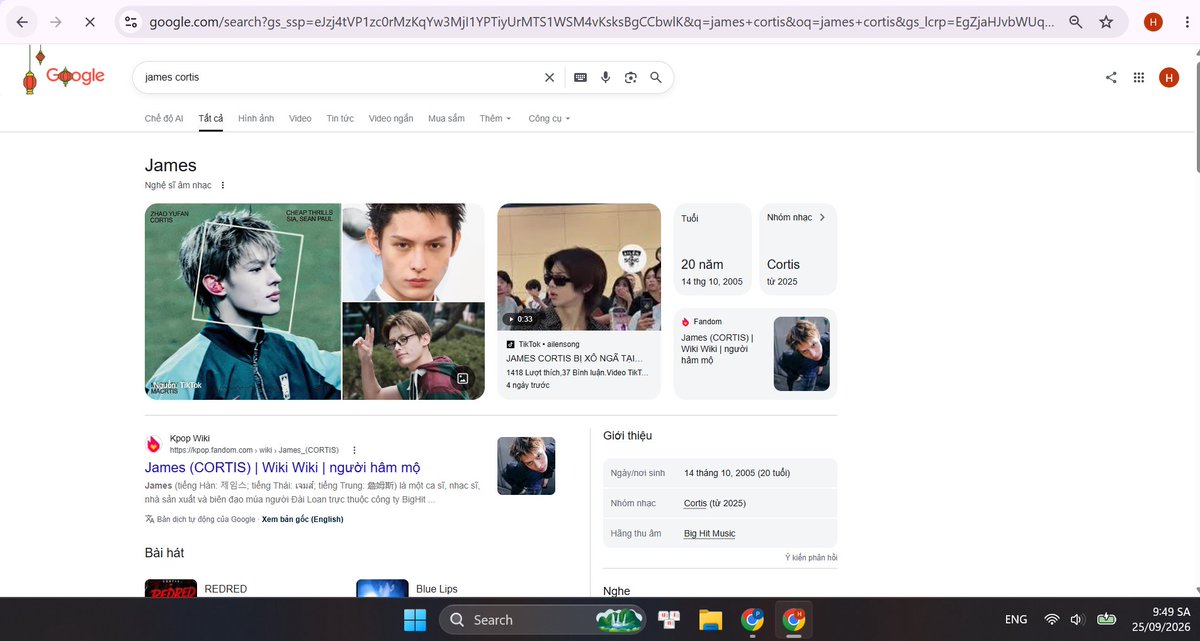Viewport: 1200px width, 641px height.
Task: Open File Explorer from taskbar
Action: click(x=710, y=620)
